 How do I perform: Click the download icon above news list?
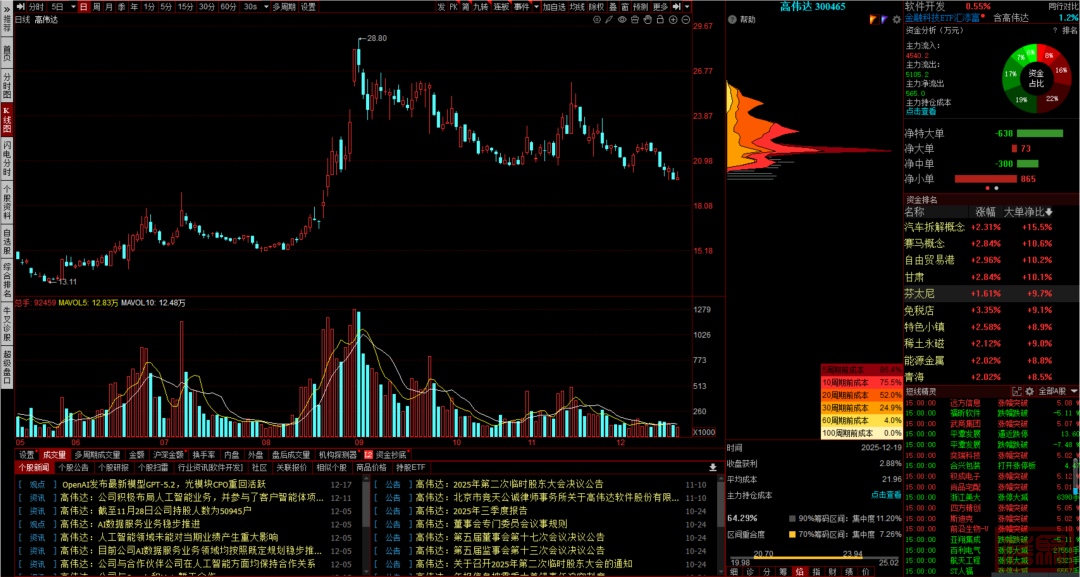[713, 467]
